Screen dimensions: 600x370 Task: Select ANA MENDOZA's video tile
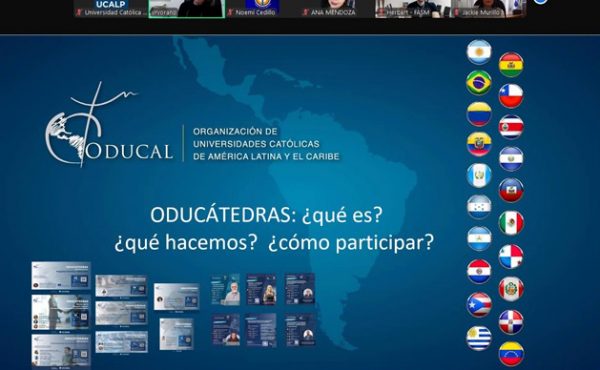pyautogui.click(x=337, y=8)
